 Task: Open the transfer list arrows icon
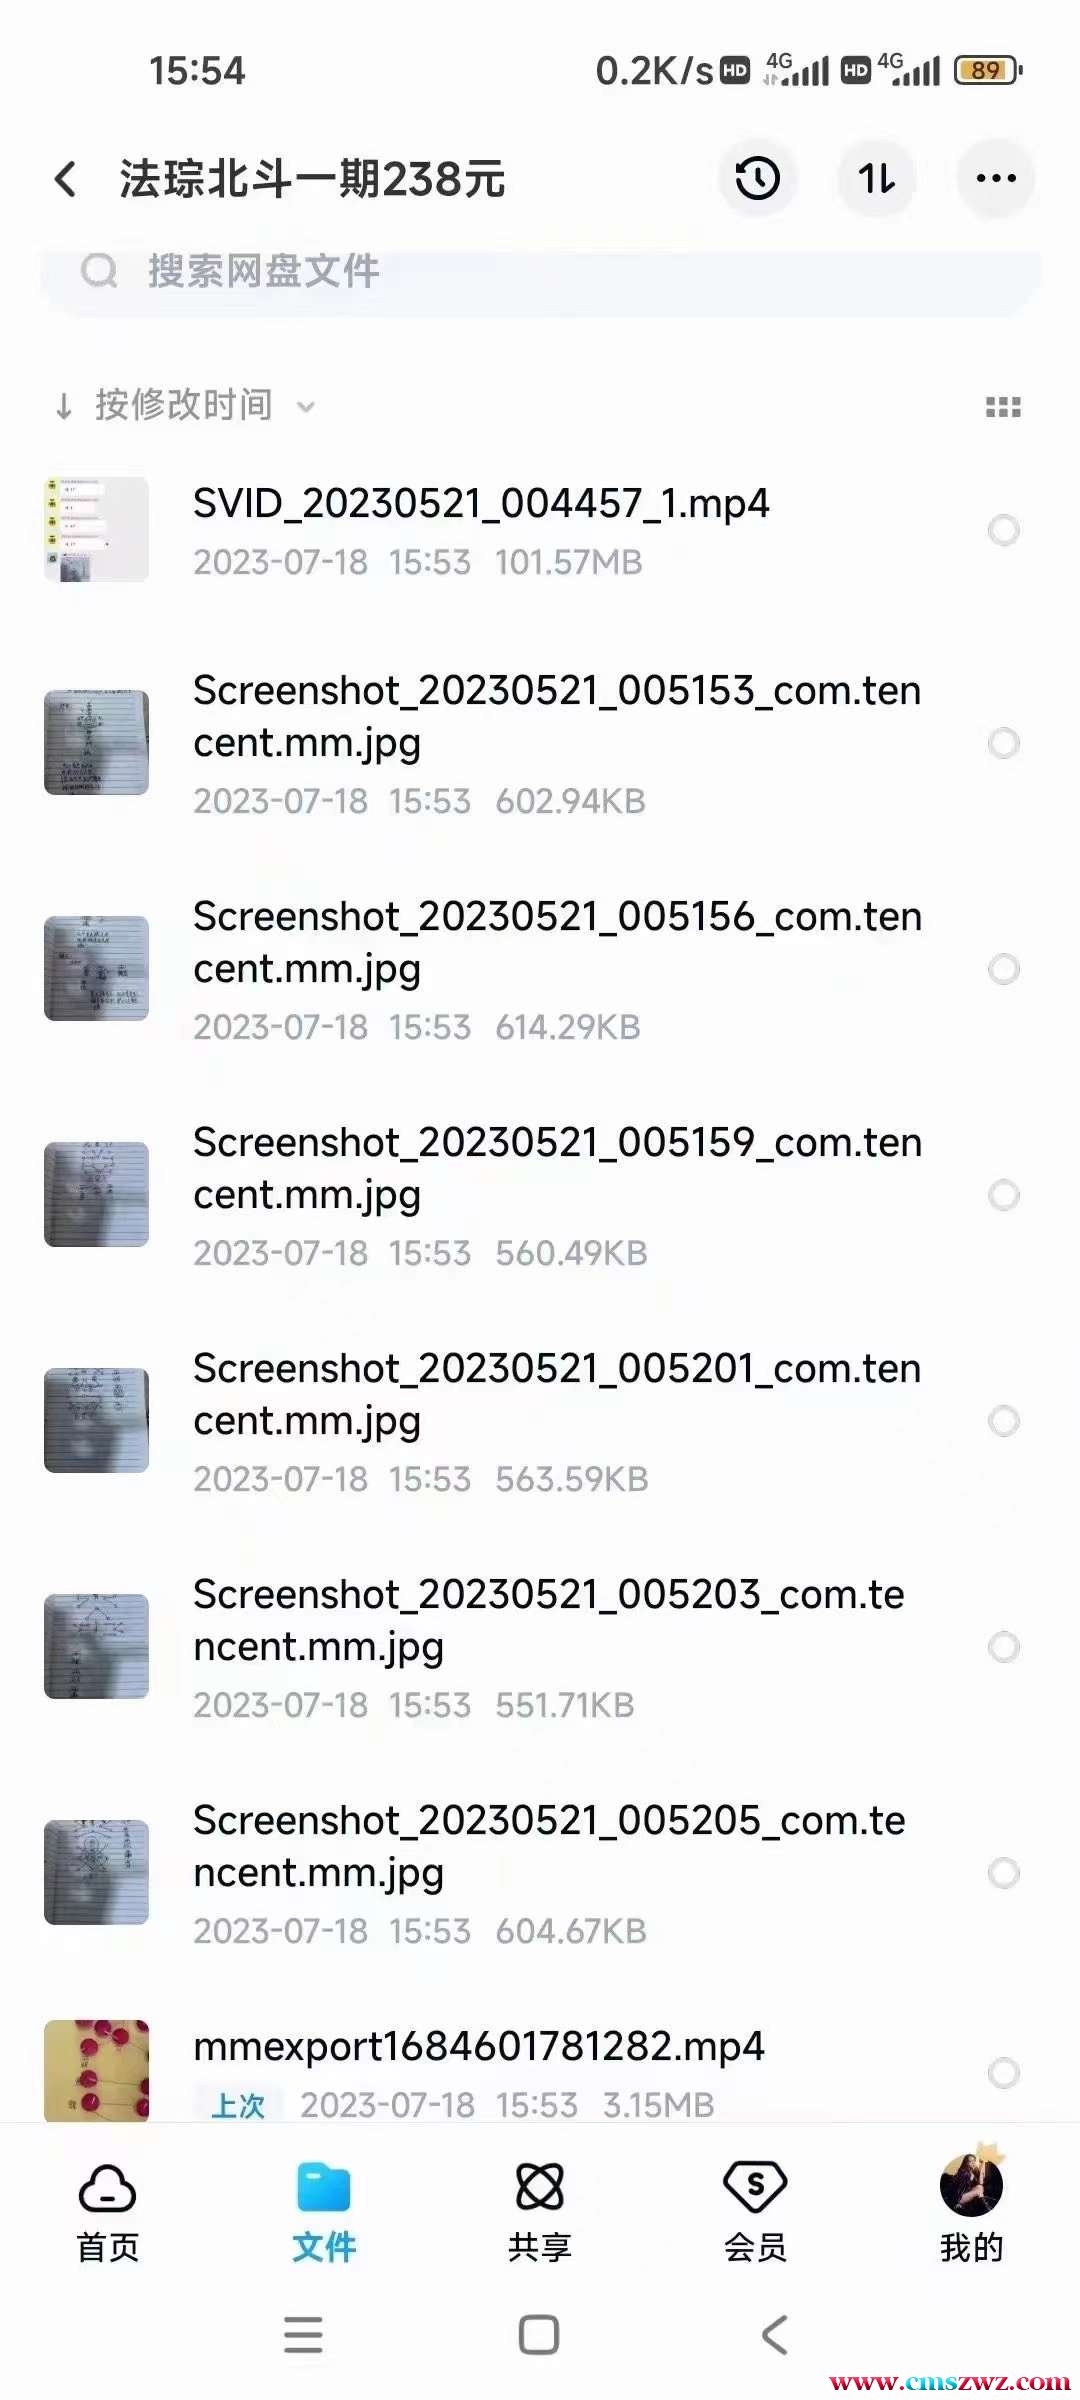[877, 179]
